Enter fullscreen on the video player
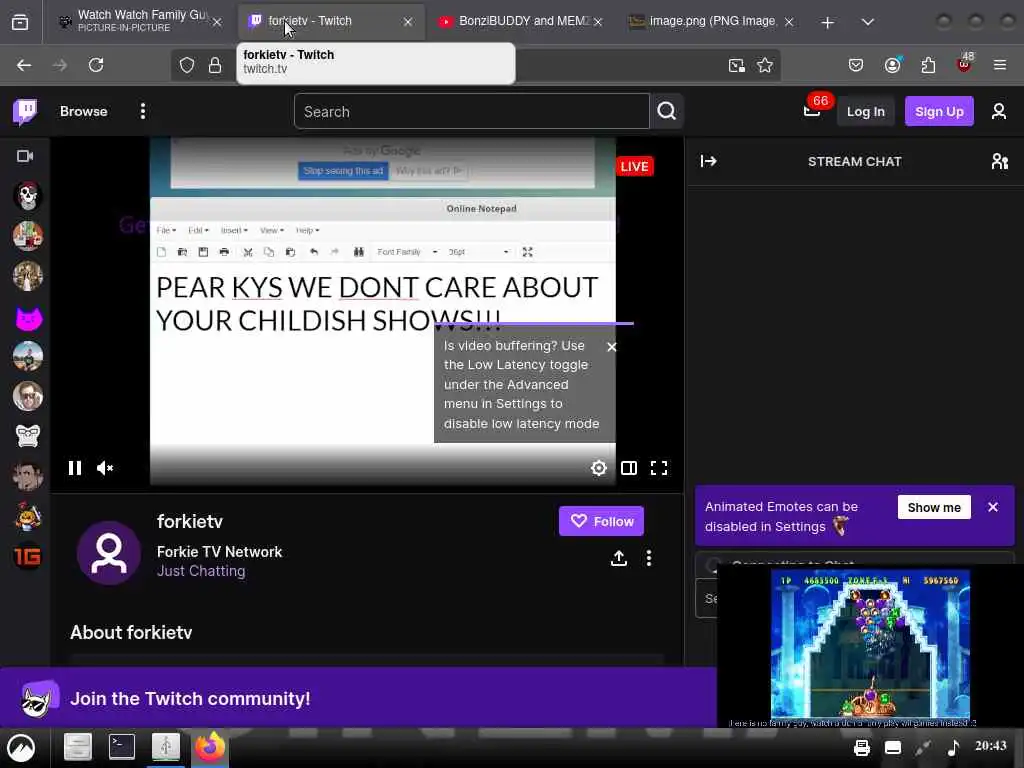Viewport: 1024px width, 768px height. coord(659,468)
